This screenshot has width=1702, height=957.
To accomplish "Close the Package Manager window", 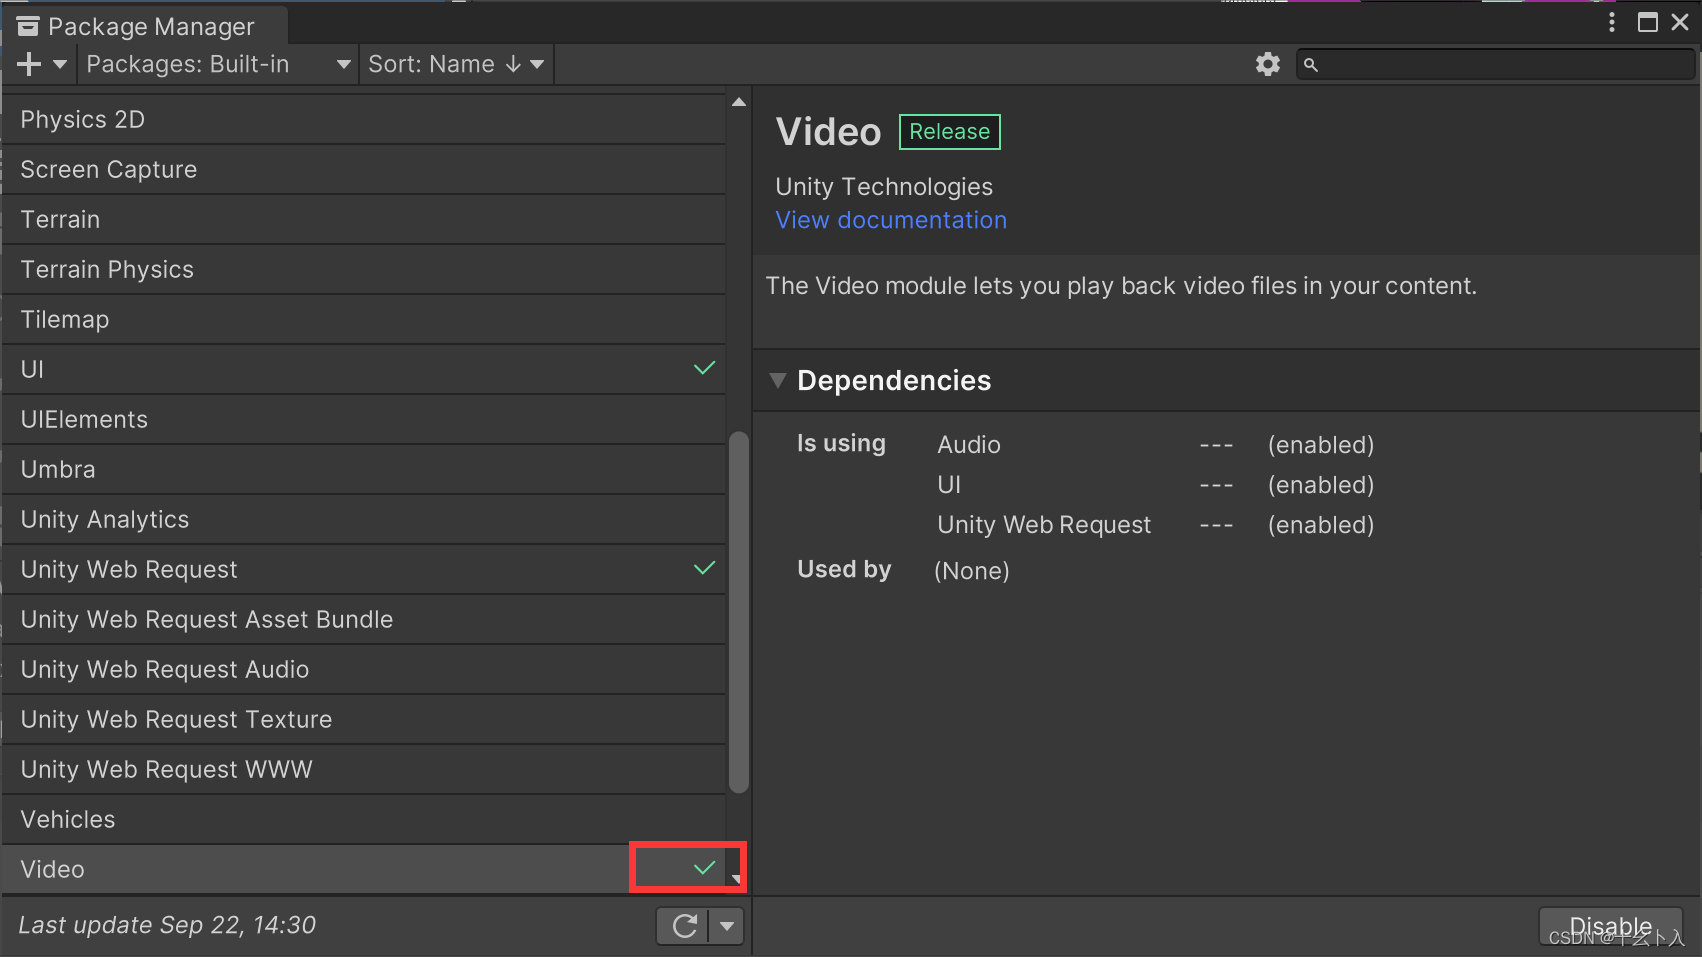I will click(x=1680, y=22).
